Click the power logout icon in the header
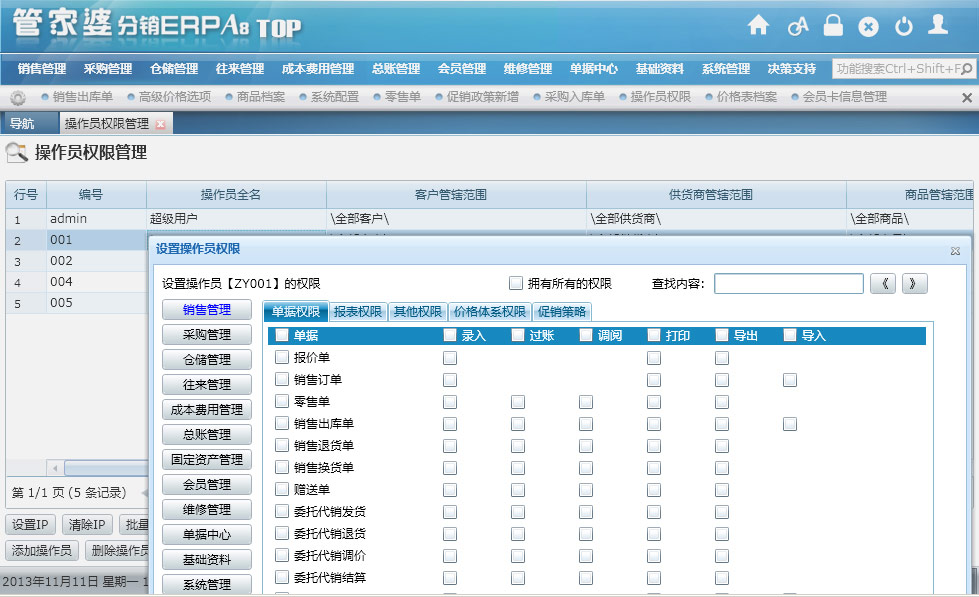The image size is (979, 597). tap(903, 26)
